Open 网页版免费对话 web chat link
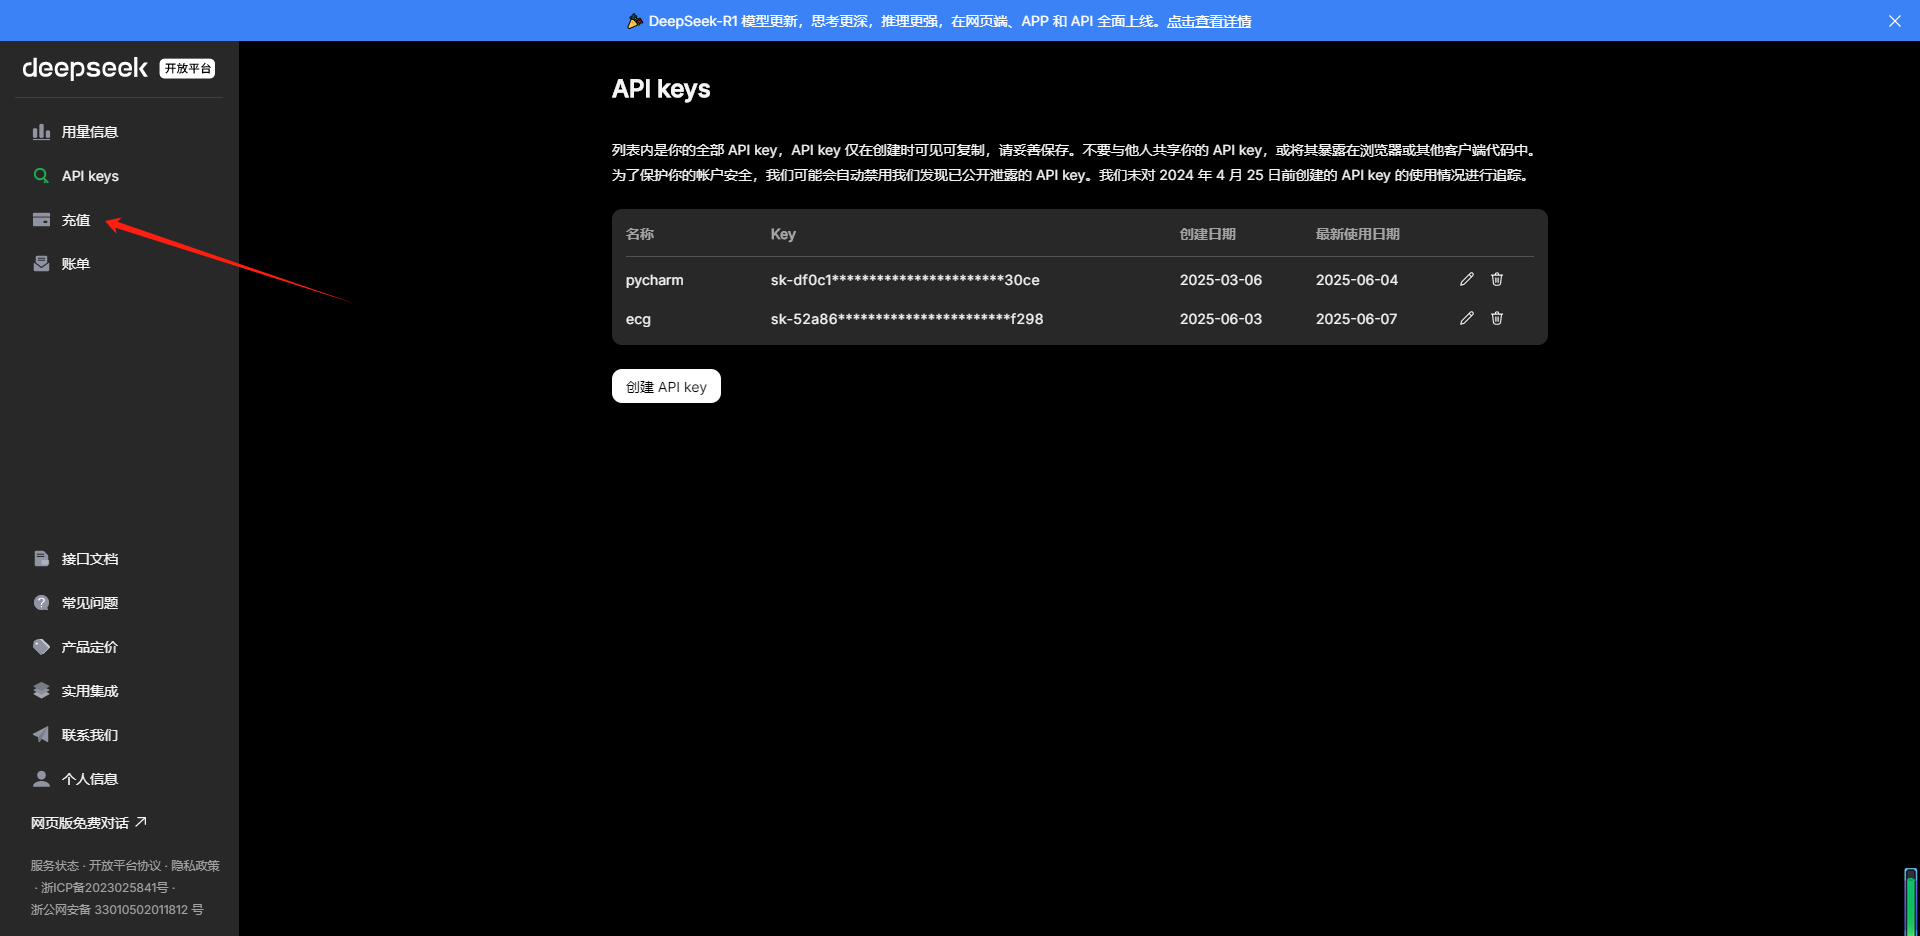The width and height of the screenshot is (1920, 936). (x=89, y=823)
